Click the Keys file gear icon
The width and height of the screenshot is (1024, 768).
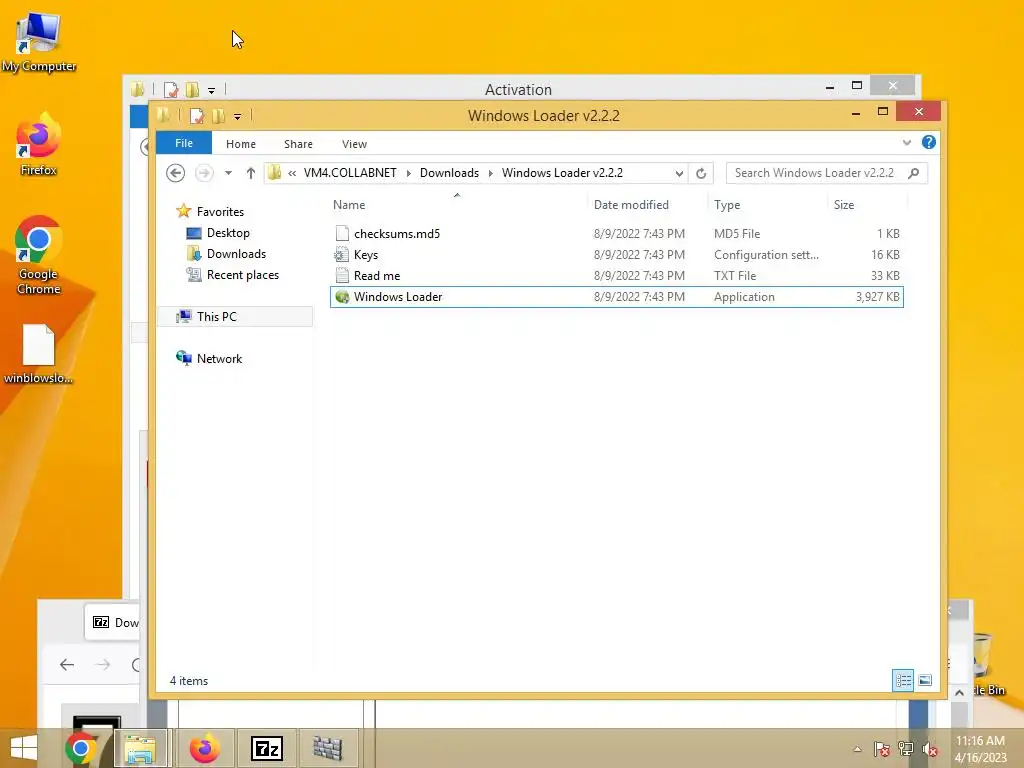tap(342, 255)
